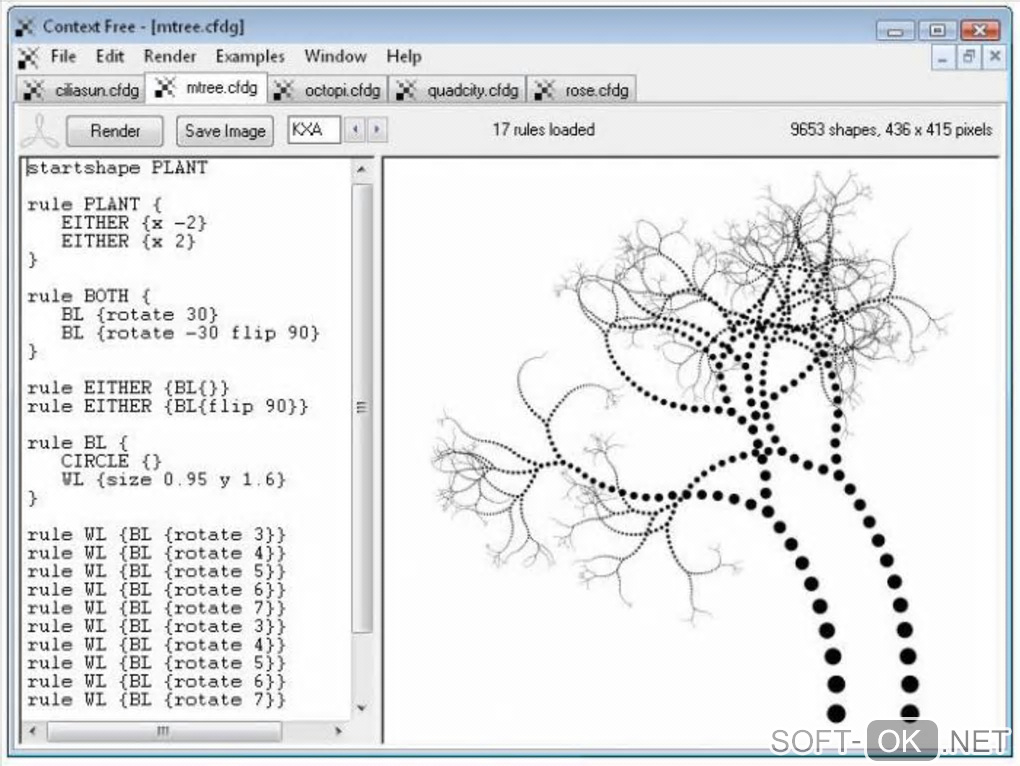The height and width of the screenshot is (766, 1020).
Task: Switch to the octopi.cfdg tab
Action: (329, 90)
